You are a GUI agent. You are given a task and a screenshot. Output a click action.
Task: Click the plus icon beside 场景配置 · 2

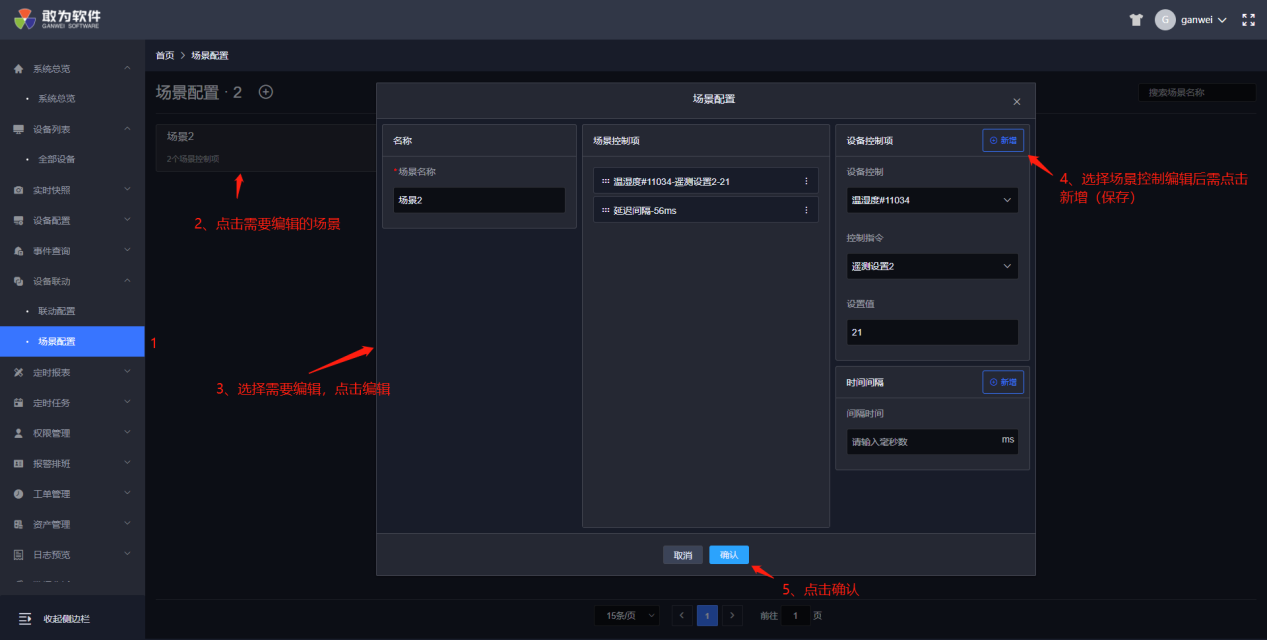pyautogui.click(x=266, y=92)
